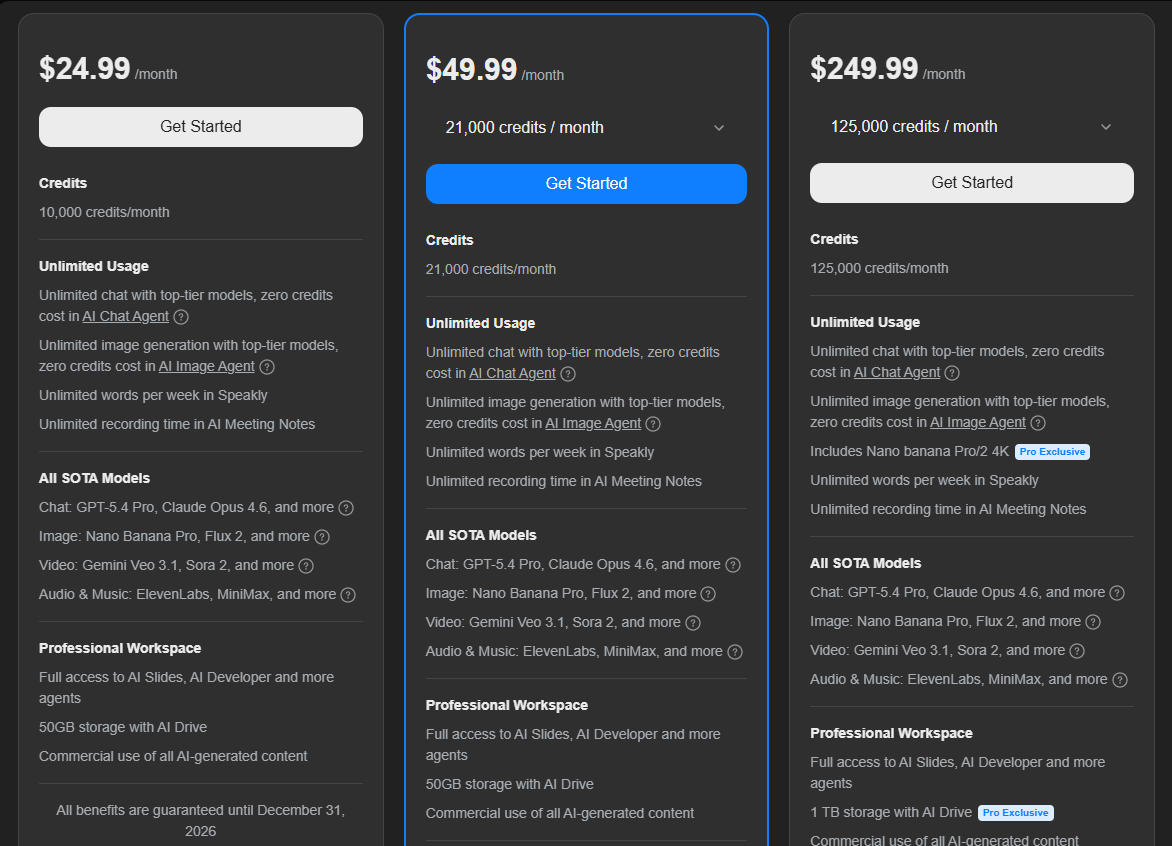Open AI Chat Agent link in $24.99 plan
1172x846 pixels.
(125, 317)
